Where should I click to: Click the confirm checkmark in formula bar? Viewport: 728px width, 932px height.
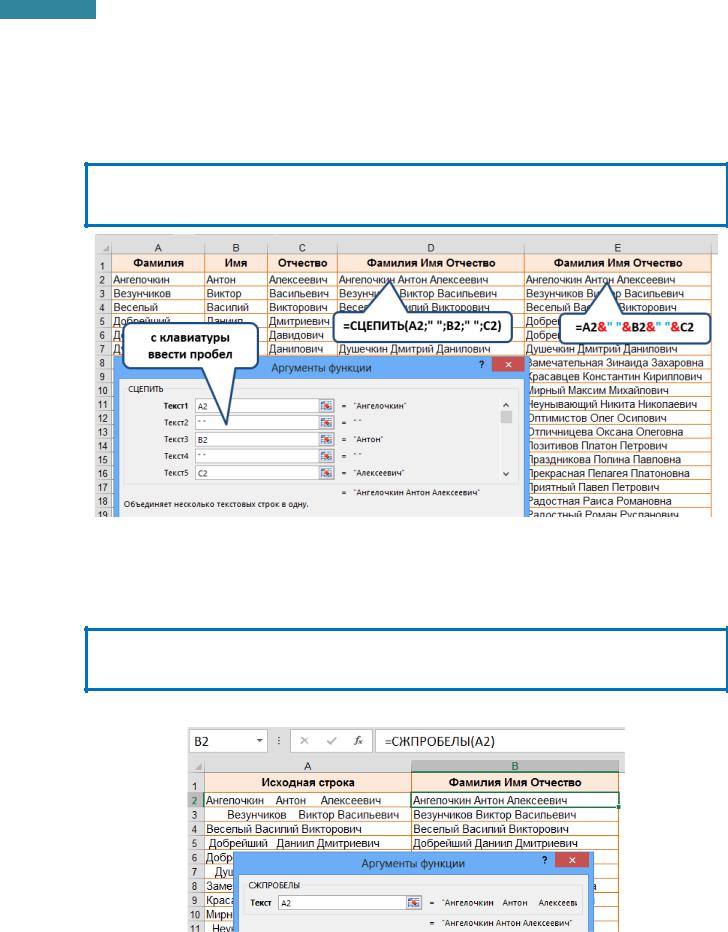click(x=332, y=741)
